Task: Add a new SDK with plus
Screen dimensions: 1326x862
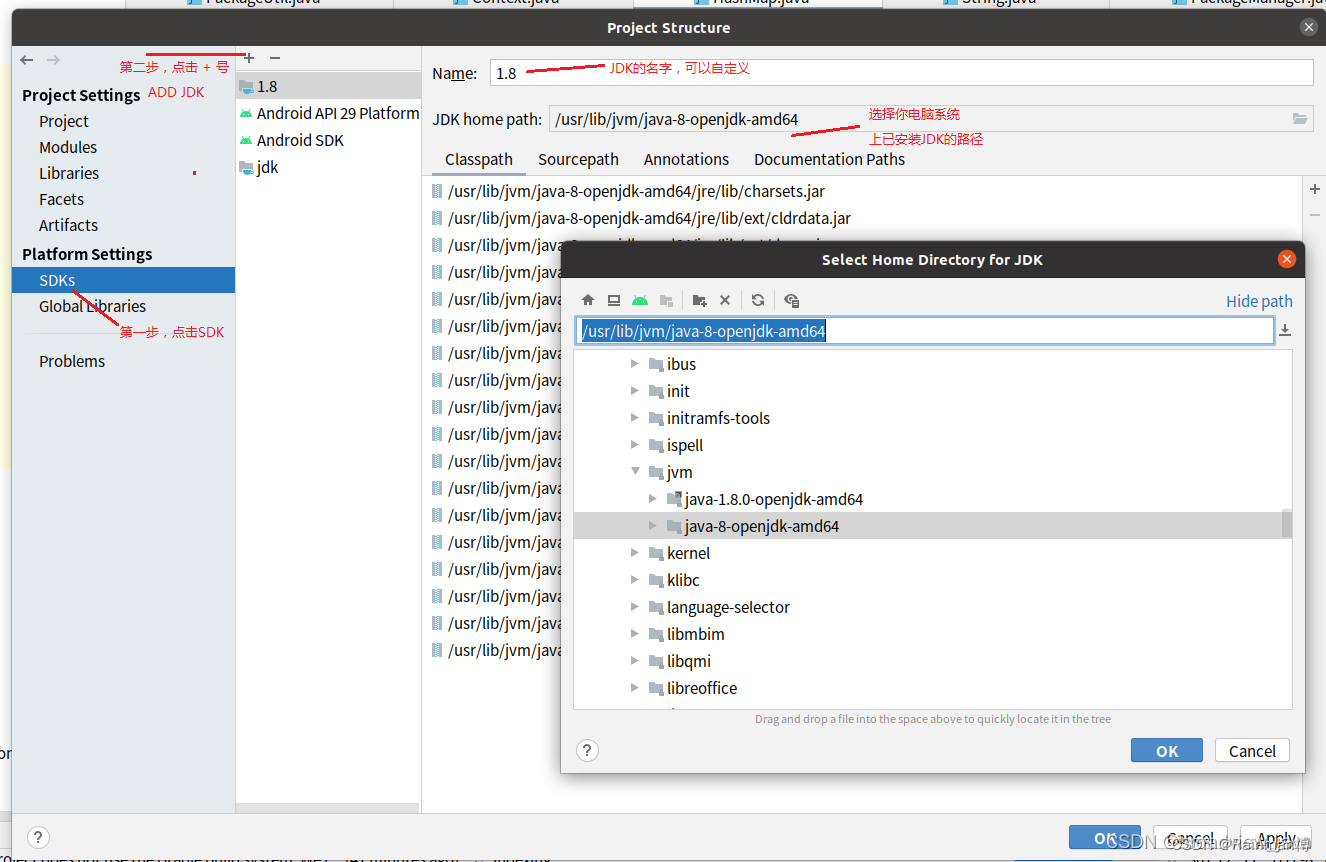Action: click(x=249, y=59)
